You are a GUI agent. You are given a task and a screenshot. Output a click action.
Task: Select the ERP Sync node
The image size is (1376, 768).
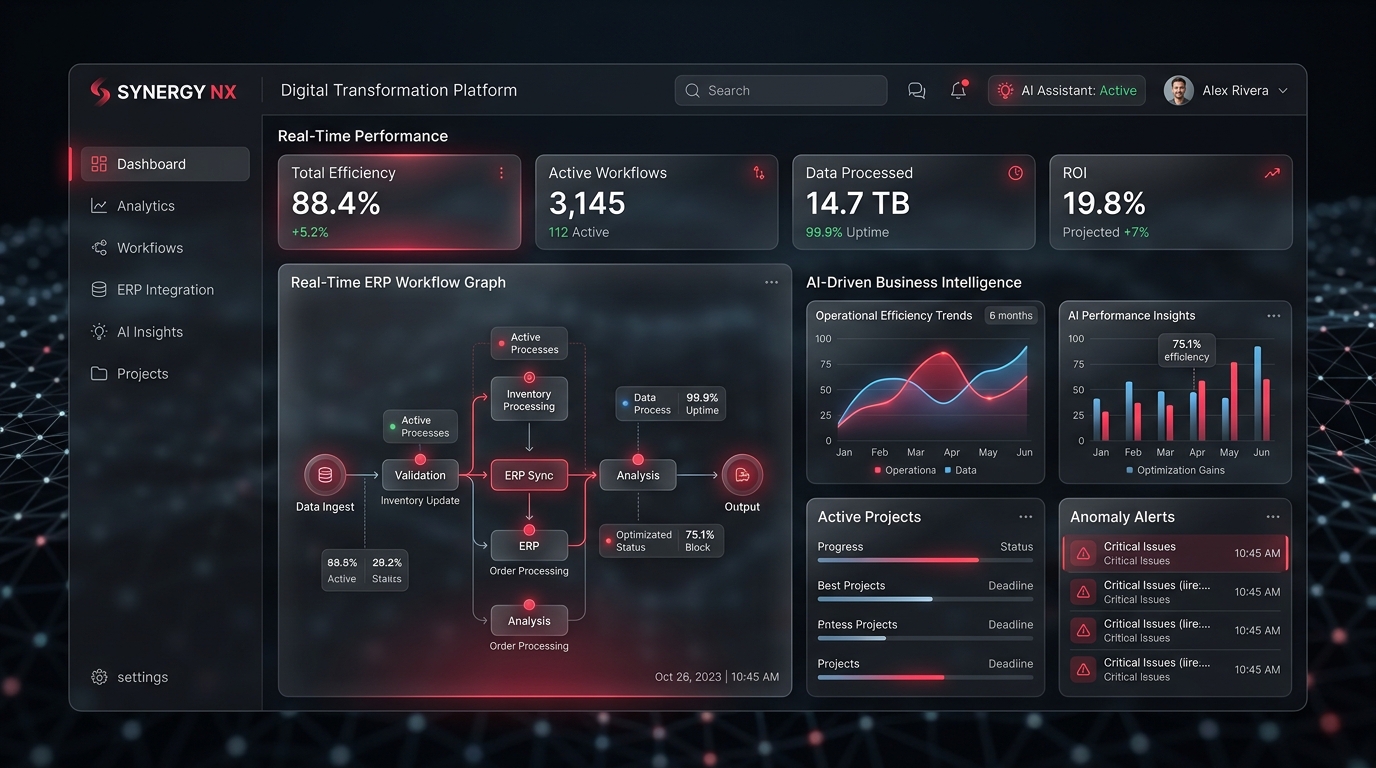[x=529, y=475]
